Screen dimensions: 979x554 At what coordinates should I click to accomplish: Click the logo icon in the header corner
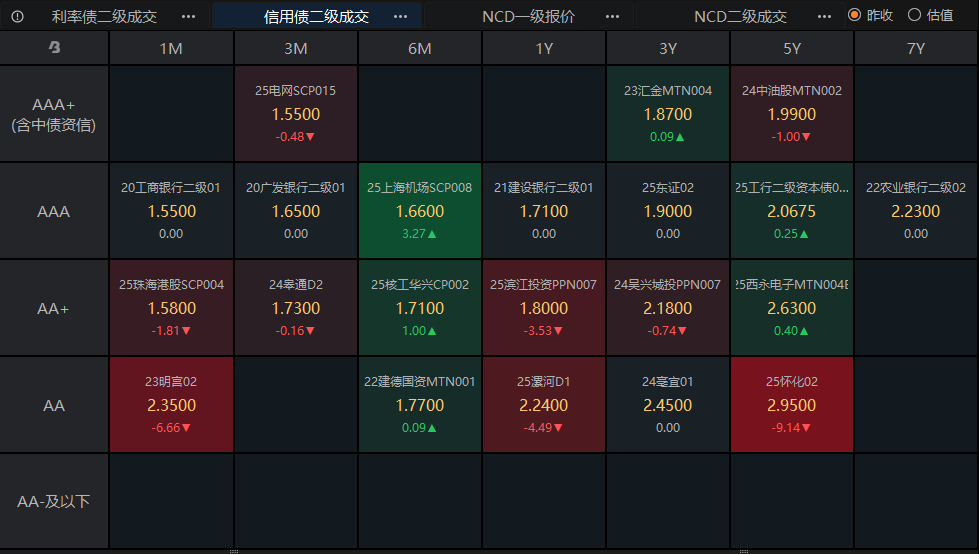(x=54, y=47)
